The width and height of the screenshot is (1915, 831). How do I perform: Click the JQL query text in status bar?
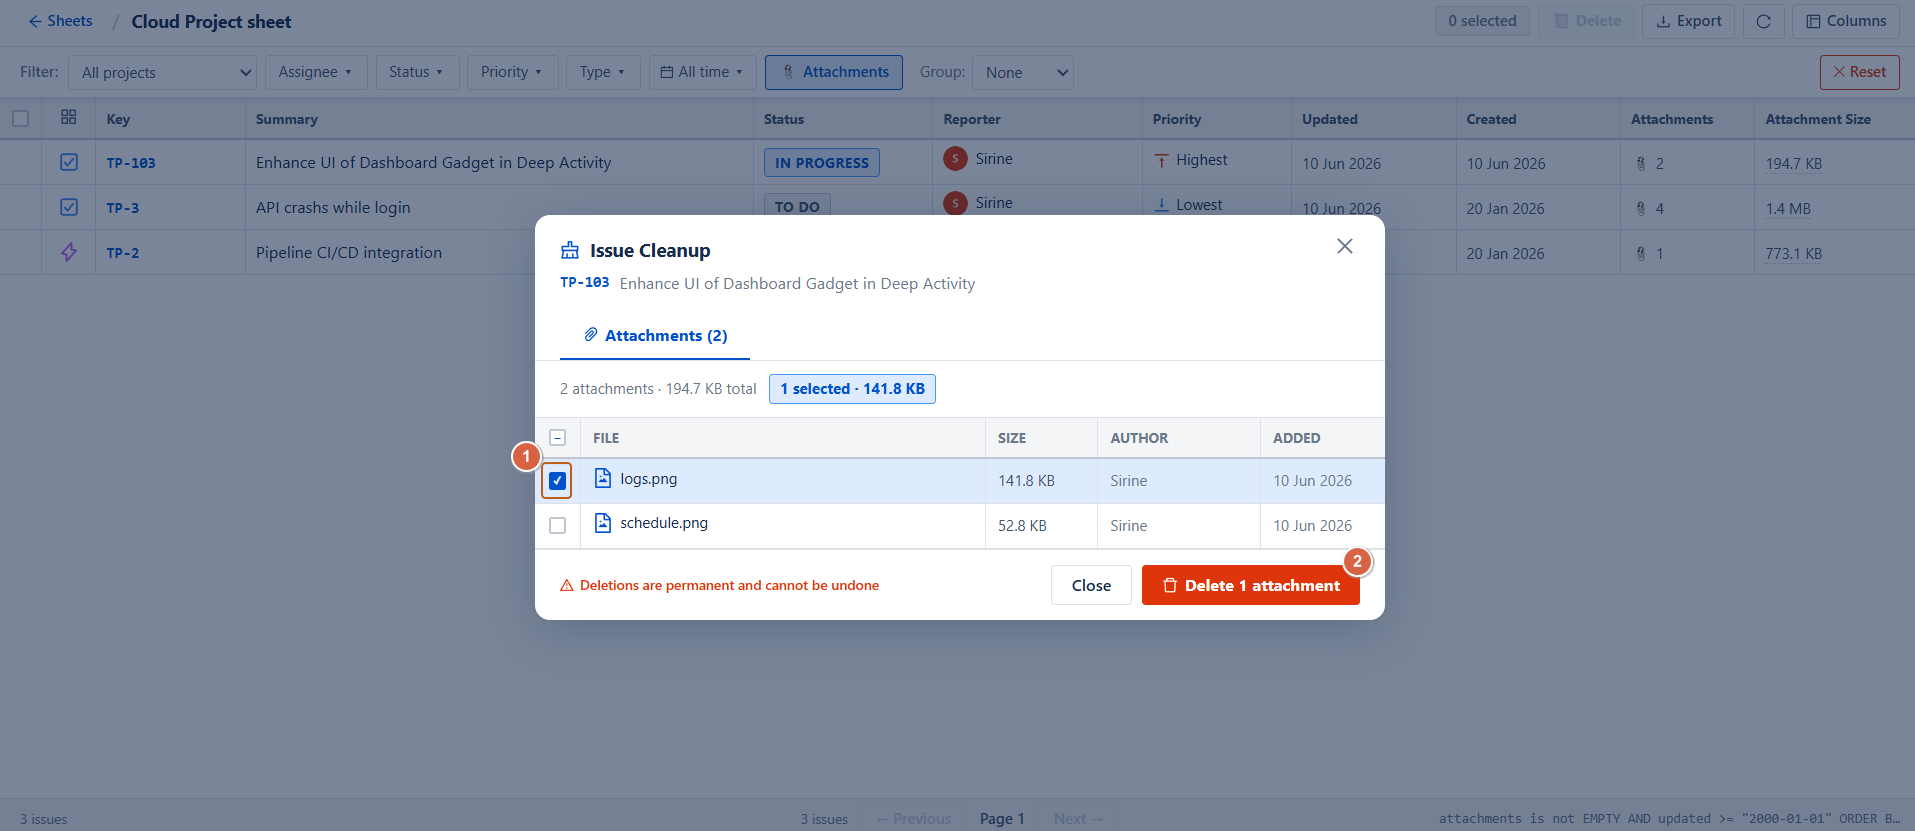point(1670,819)
